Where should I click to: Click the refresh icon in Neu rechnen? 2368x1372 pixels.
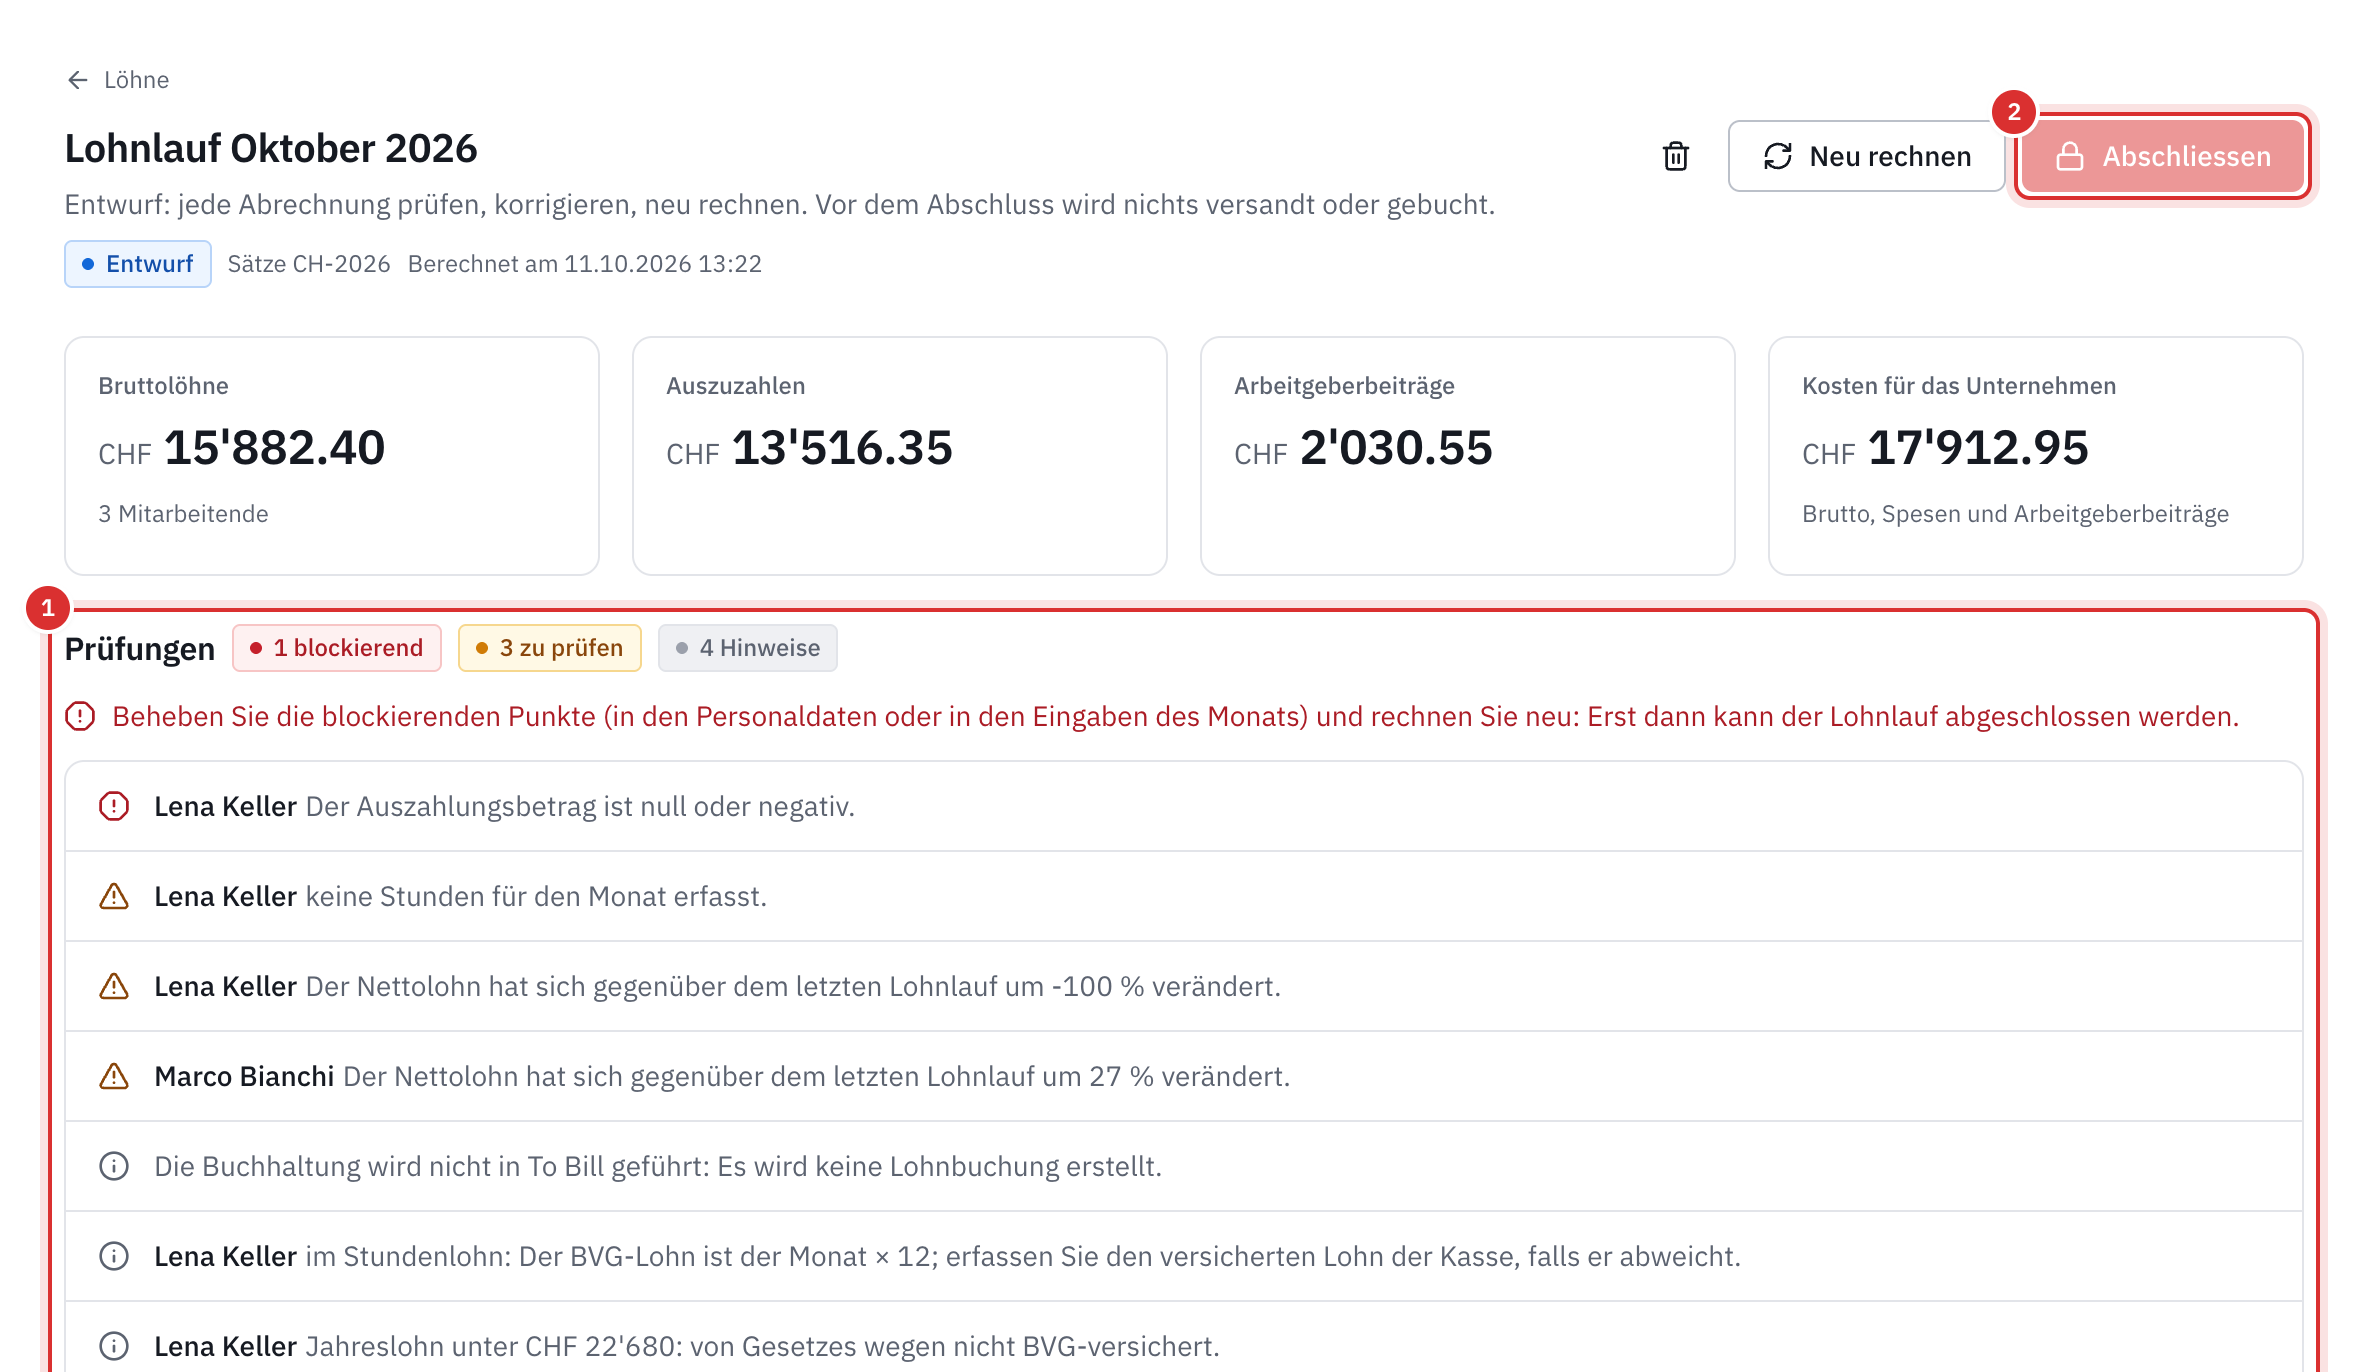tap(1778, 156)
